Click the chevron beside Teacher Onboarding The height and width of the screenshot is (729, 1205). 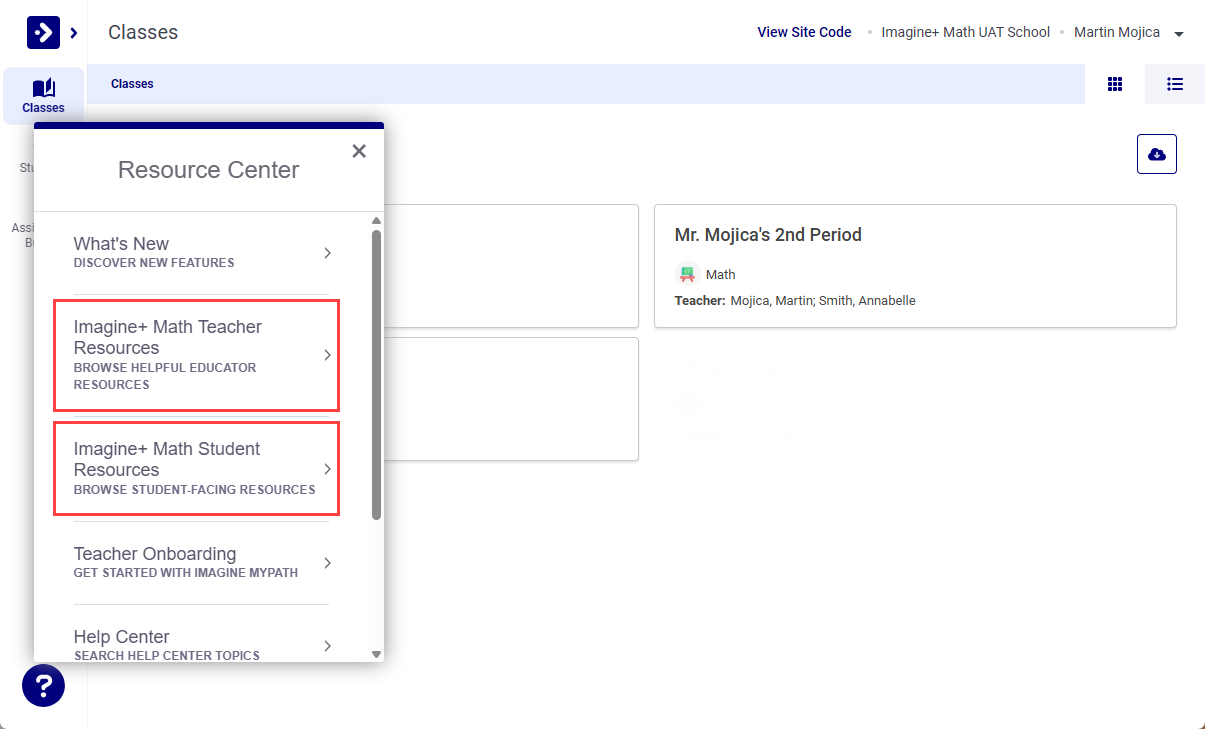click(327, 563)
